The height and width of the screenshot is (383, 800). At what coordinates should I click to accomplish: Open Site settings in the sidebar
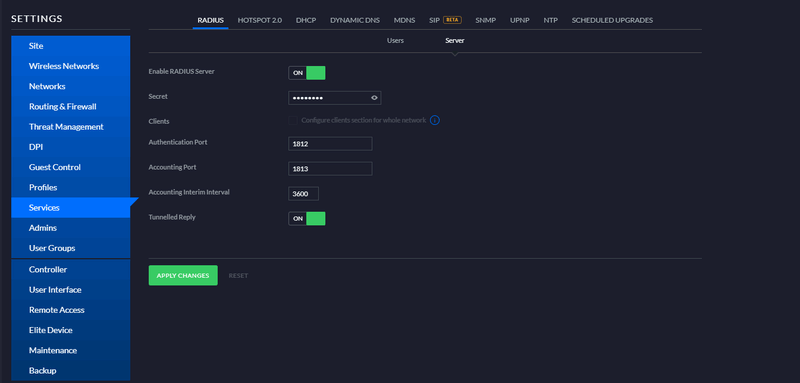(x=70, y=46)
